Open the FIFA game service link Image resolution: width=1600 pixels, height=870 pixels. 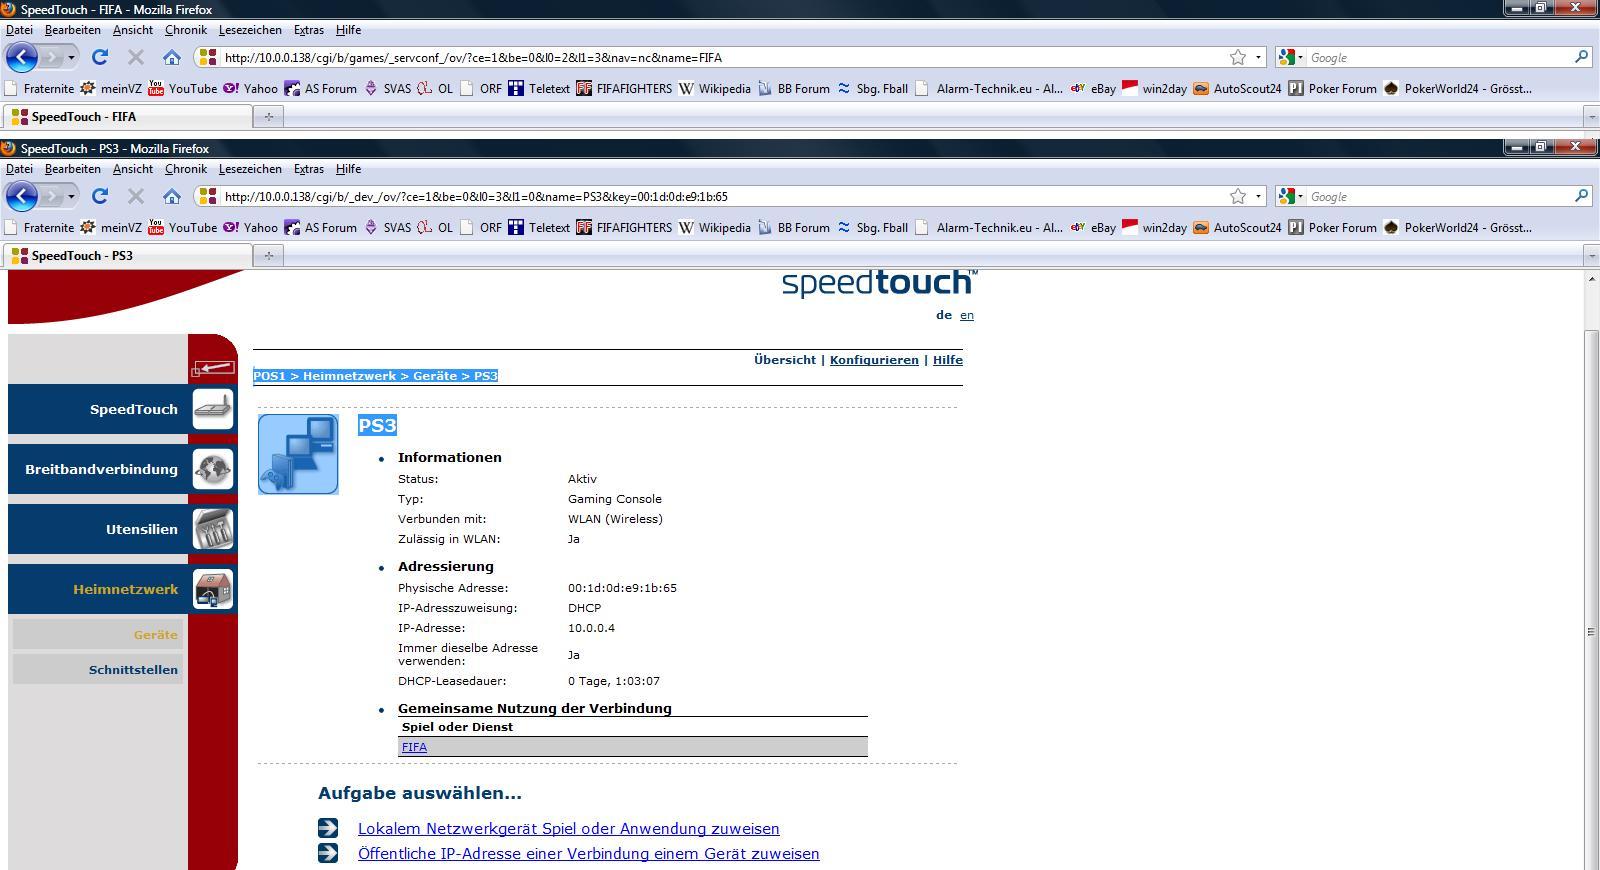[x=414, y=747]
